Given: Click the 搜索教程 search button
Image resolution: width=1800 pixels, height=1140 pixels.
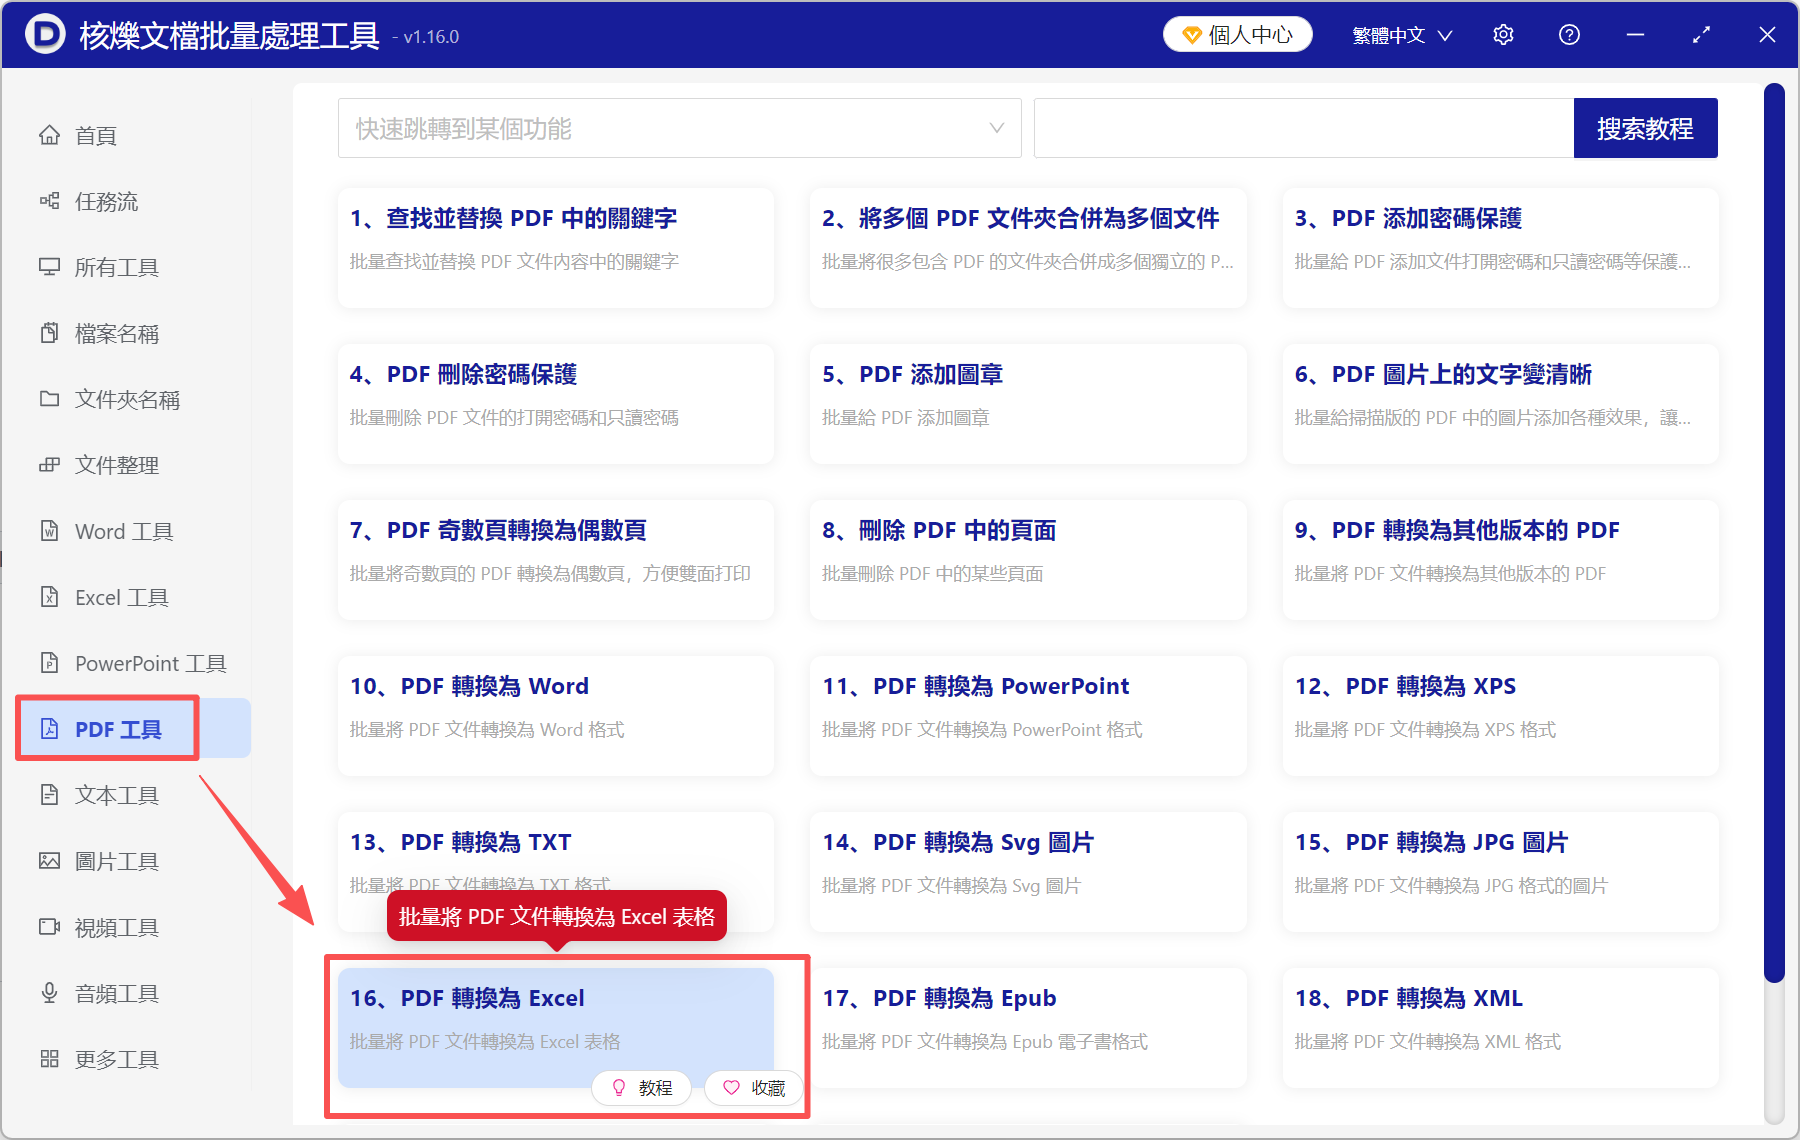Looking at the screenshot, I should point(1645,128).
